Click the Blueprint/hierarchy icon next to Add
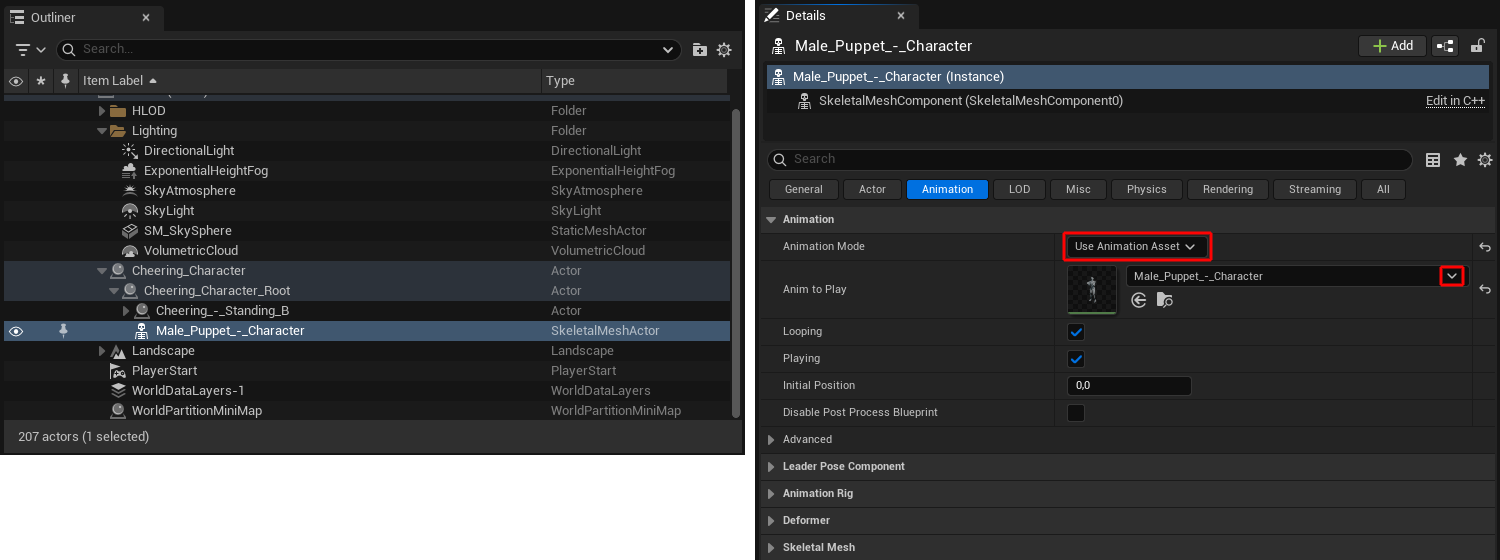Screen dimensions: 1500x560 (1445, 46)
